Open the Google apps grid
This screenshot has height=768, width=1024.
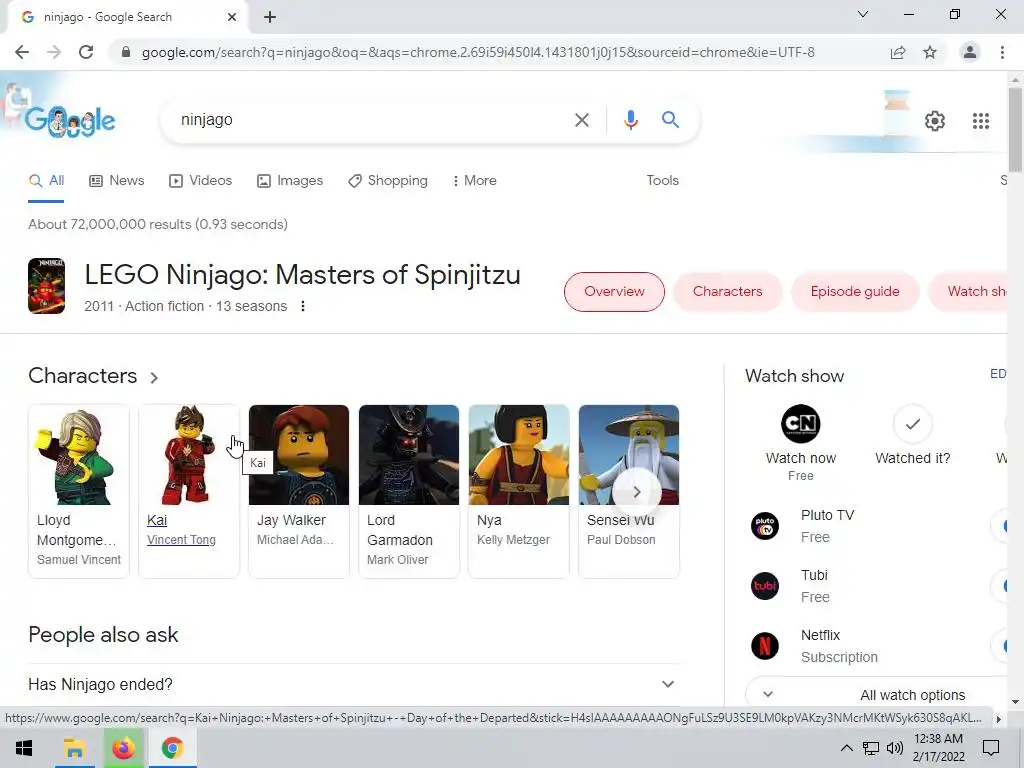point(980,121)
